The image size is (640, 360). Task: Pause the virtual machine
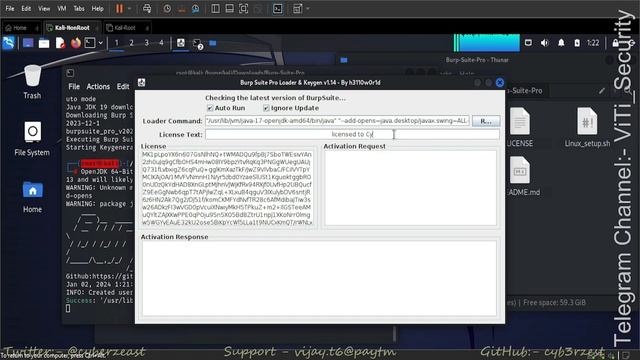pos(120,9)
